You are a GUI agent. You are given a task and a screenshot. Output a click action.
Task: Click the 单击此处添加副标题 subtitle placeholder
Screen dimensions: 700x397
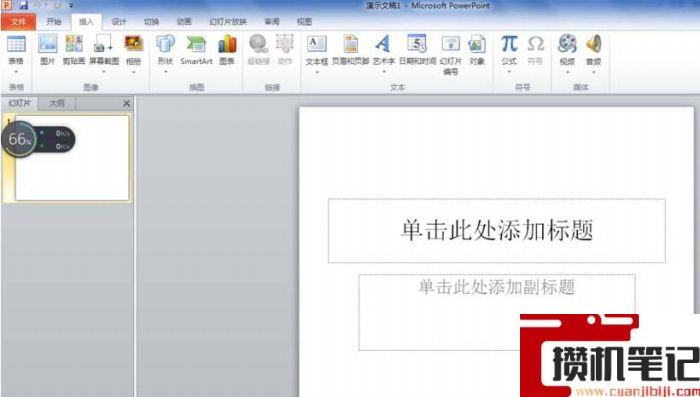pyautogui.click(x=496, y=312)
